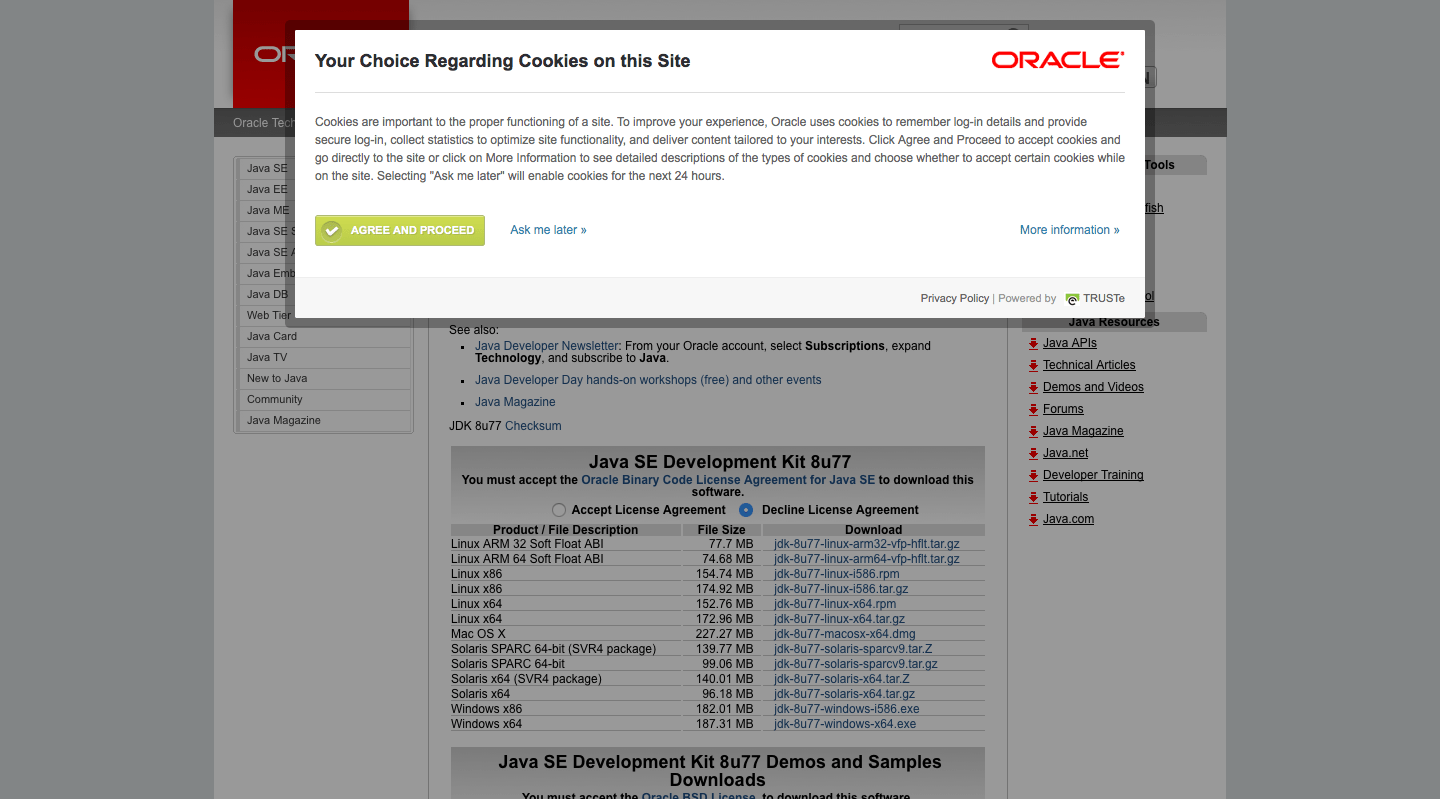The height and width of the screenshot is (799, 1440).
Task: Open Java EE in the left sidebar menu
Action: click(x=266, y=189)
